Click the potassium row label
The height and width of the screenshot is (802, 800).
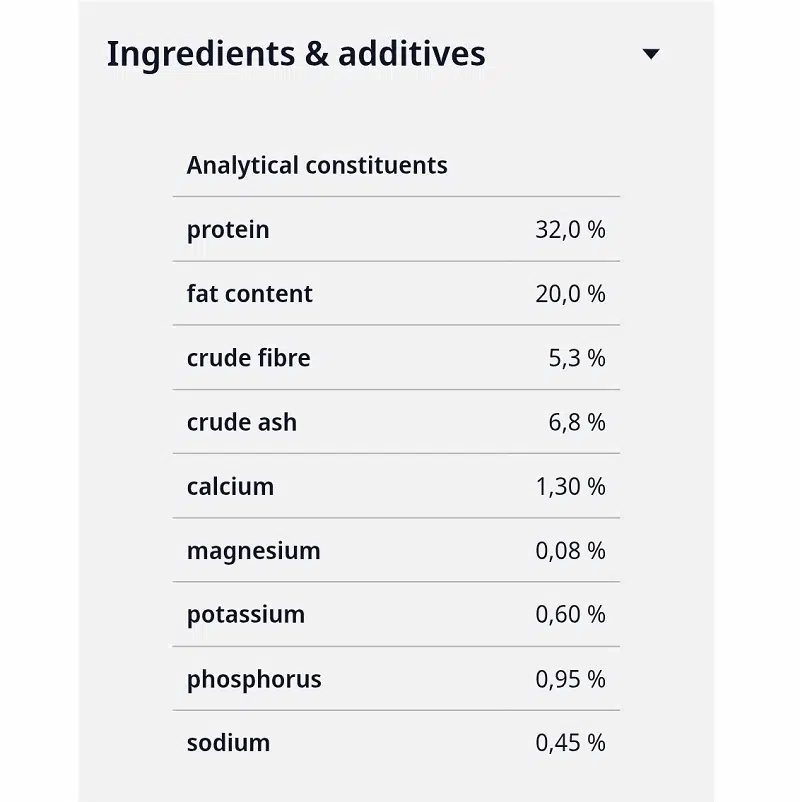click(x=246, y=615)
